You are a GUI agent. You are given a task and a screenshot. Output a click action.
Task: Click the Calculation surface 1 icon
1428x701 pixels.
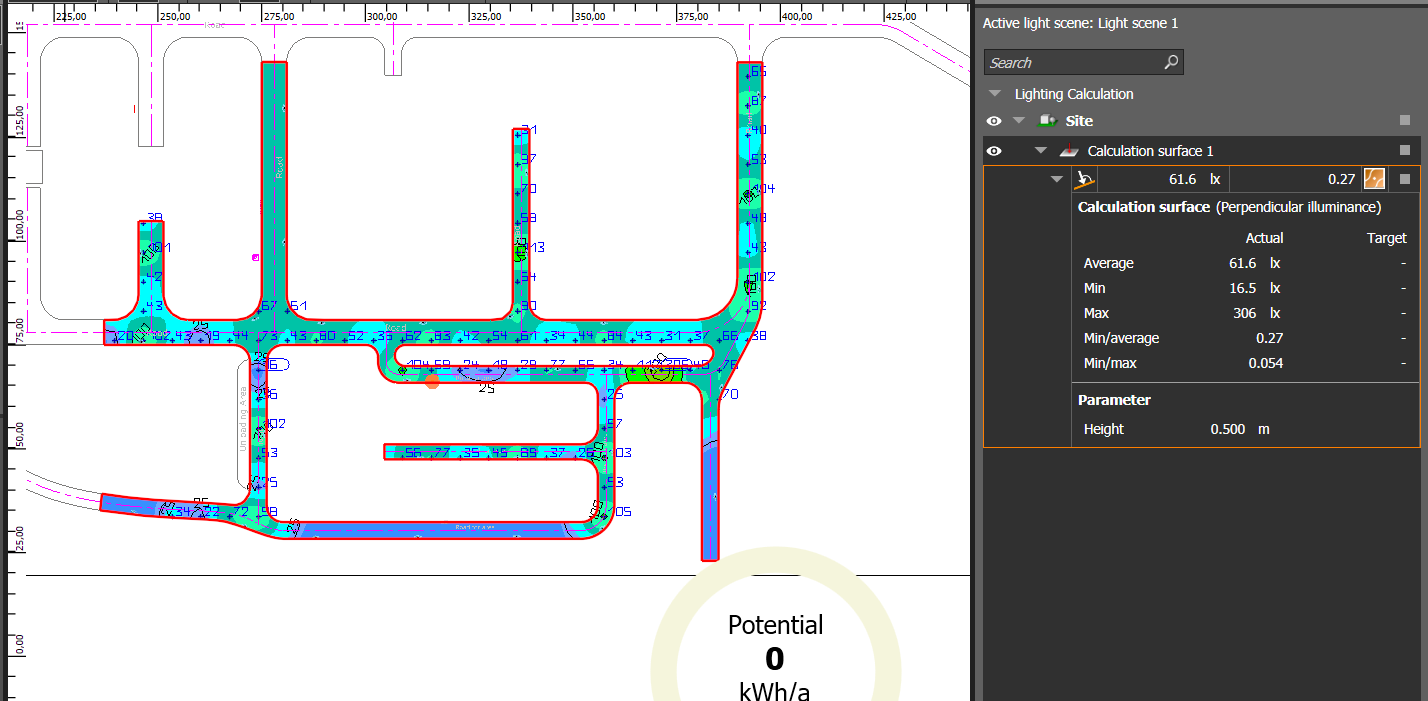pyautogui.click(x=1068, y=151)
